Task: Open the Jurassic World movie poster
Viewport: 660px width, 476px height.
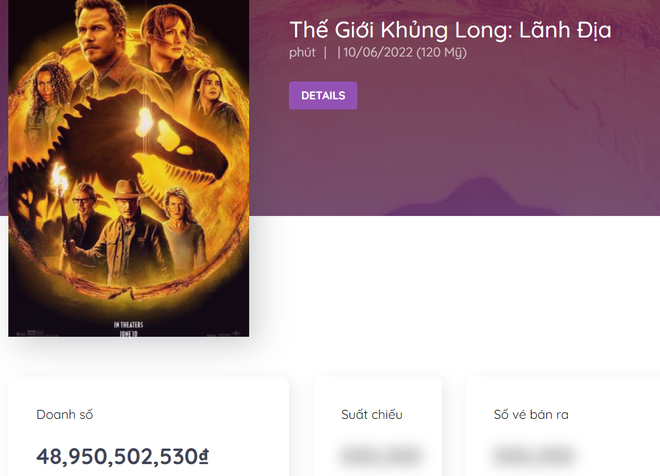Action: pyautogui.click(x=128, y=168)
